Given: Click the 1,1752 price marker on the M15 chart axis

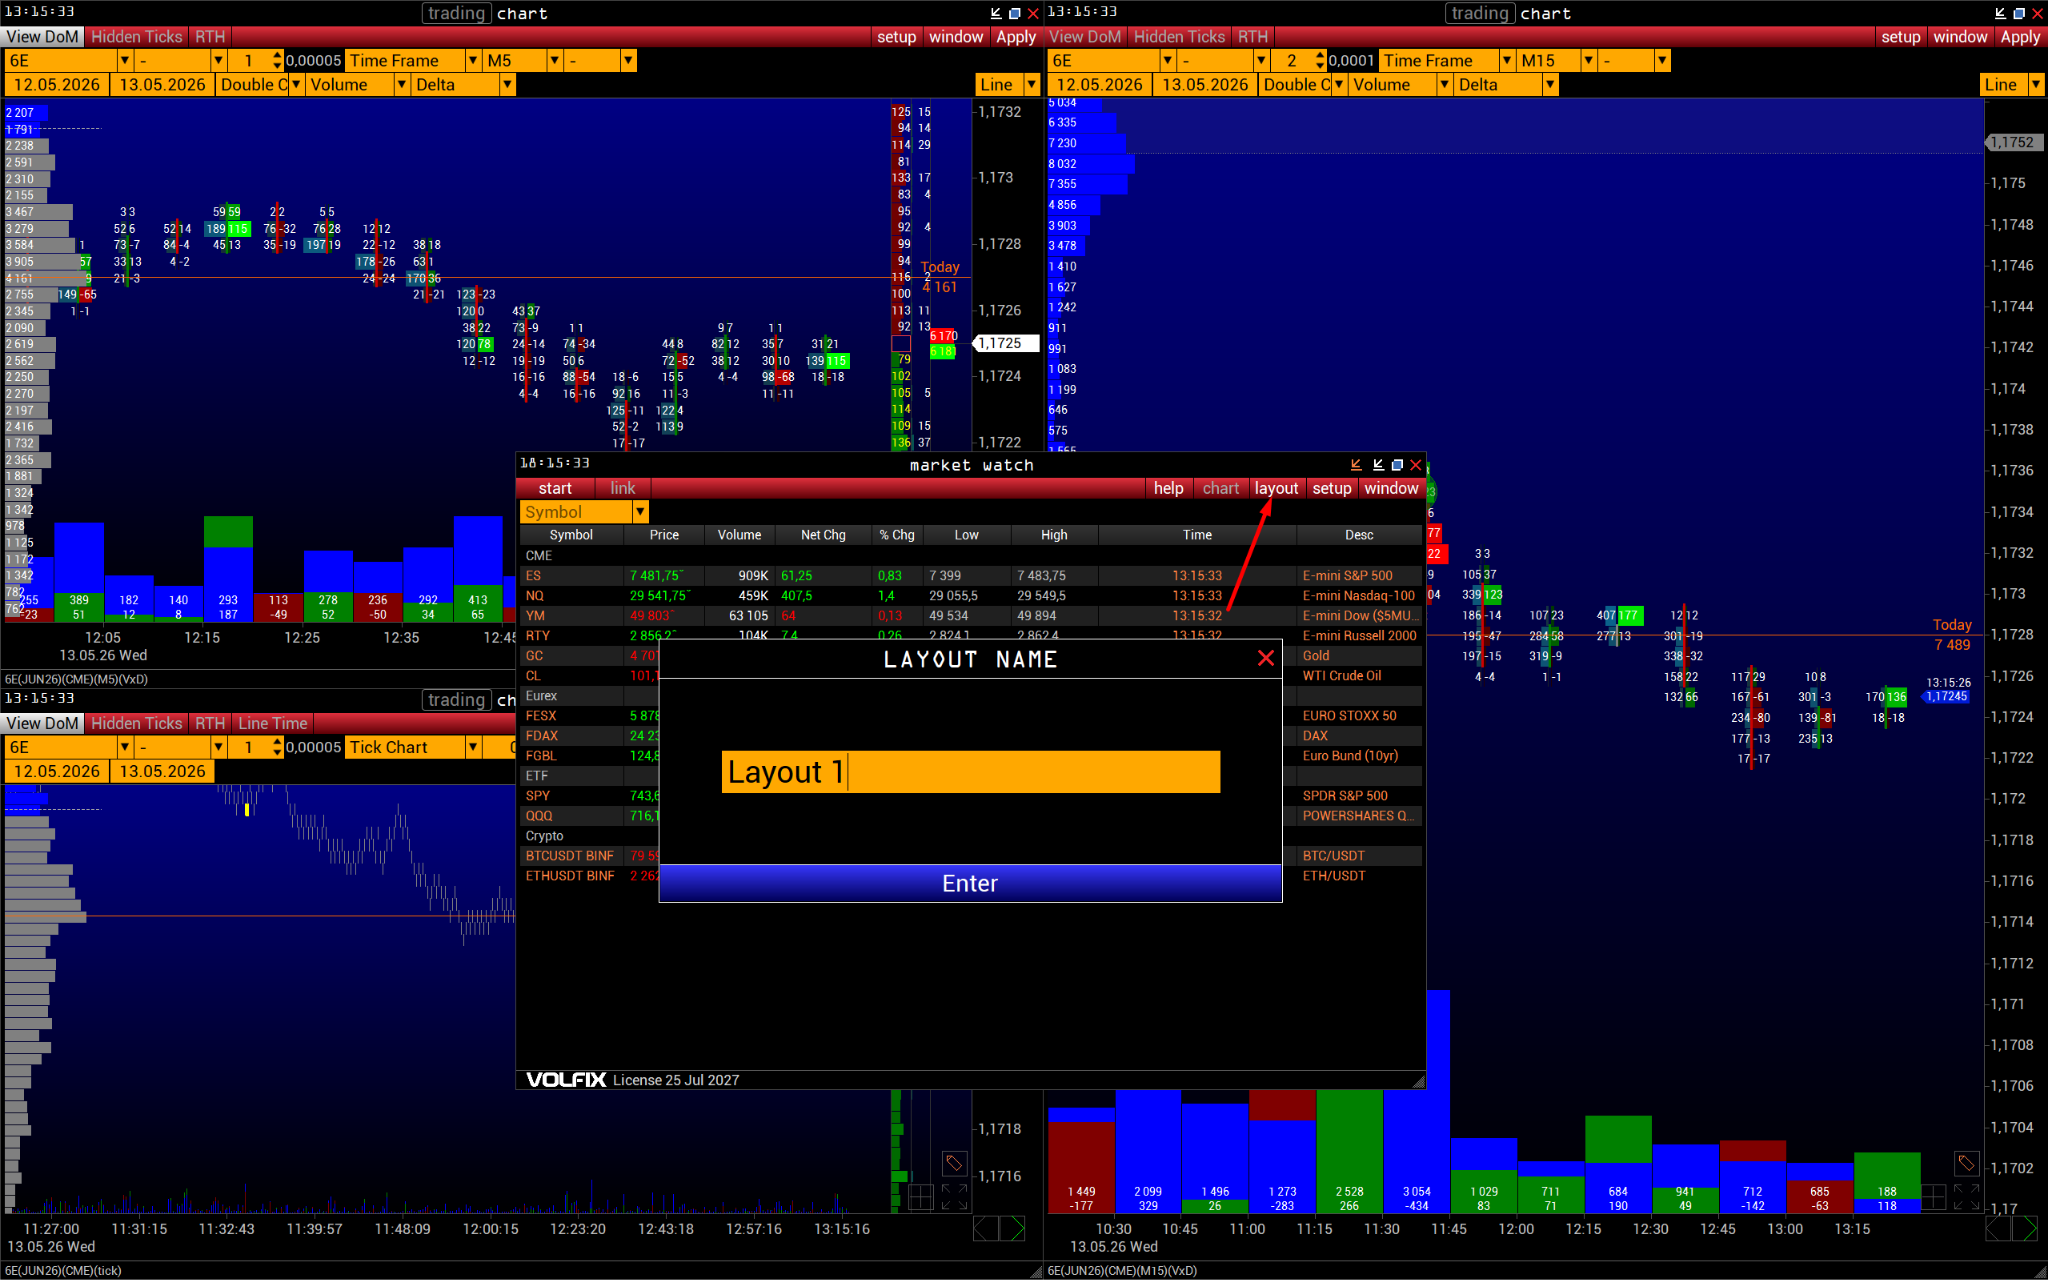Looking at the screenshot, I should (2012, 142).
